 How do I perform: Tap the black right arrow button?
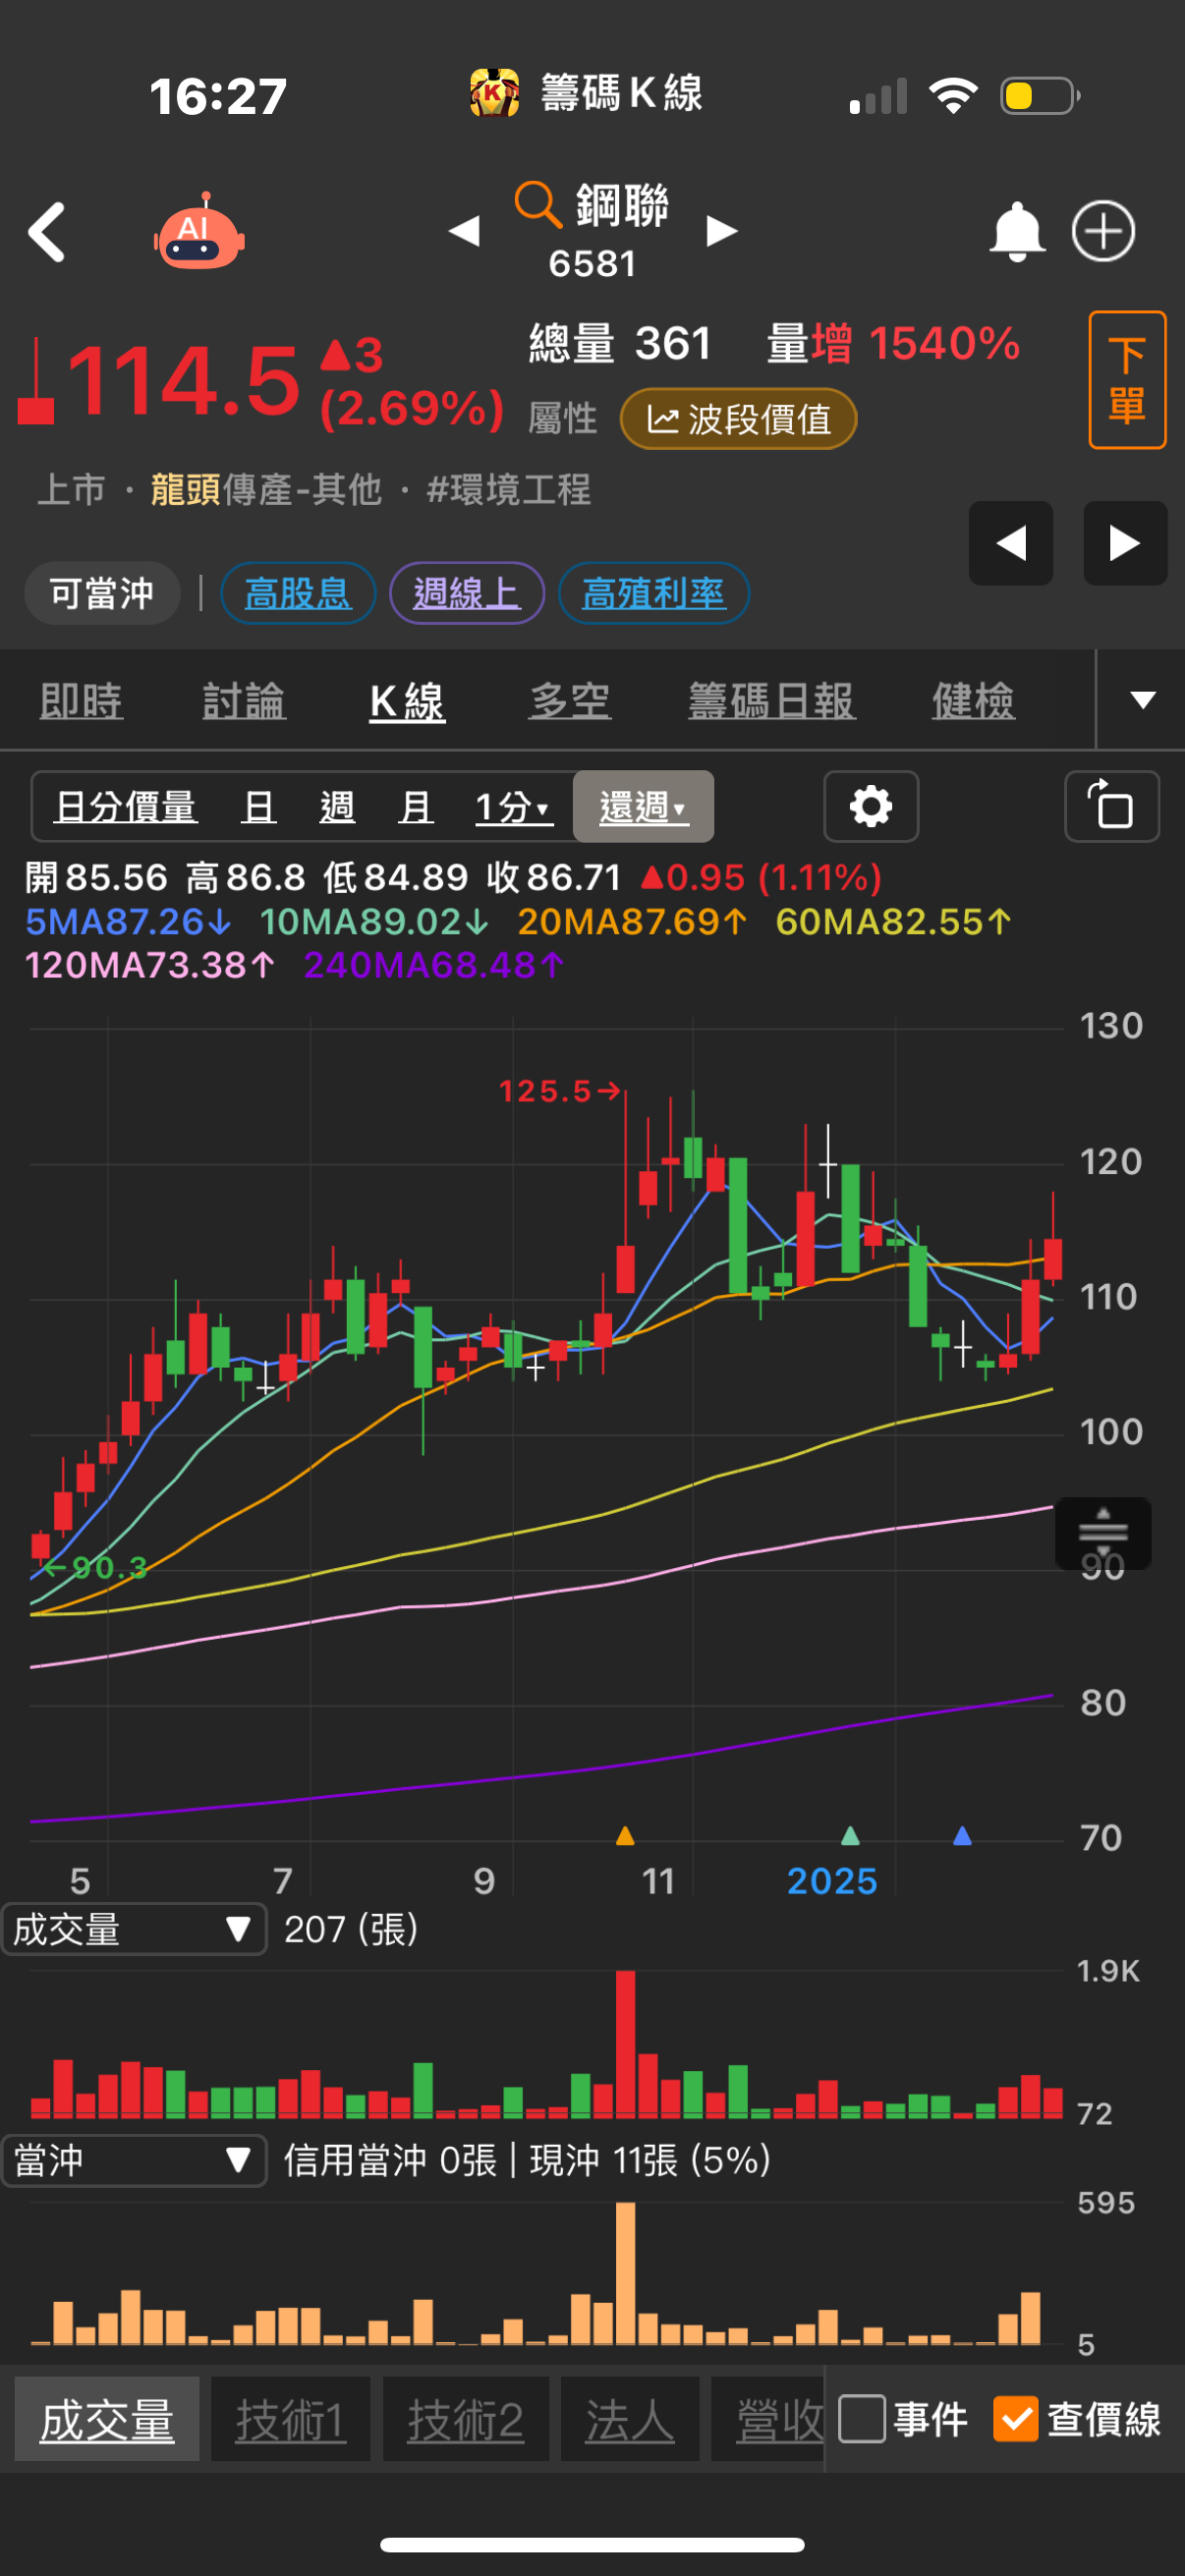[1125, 543]
